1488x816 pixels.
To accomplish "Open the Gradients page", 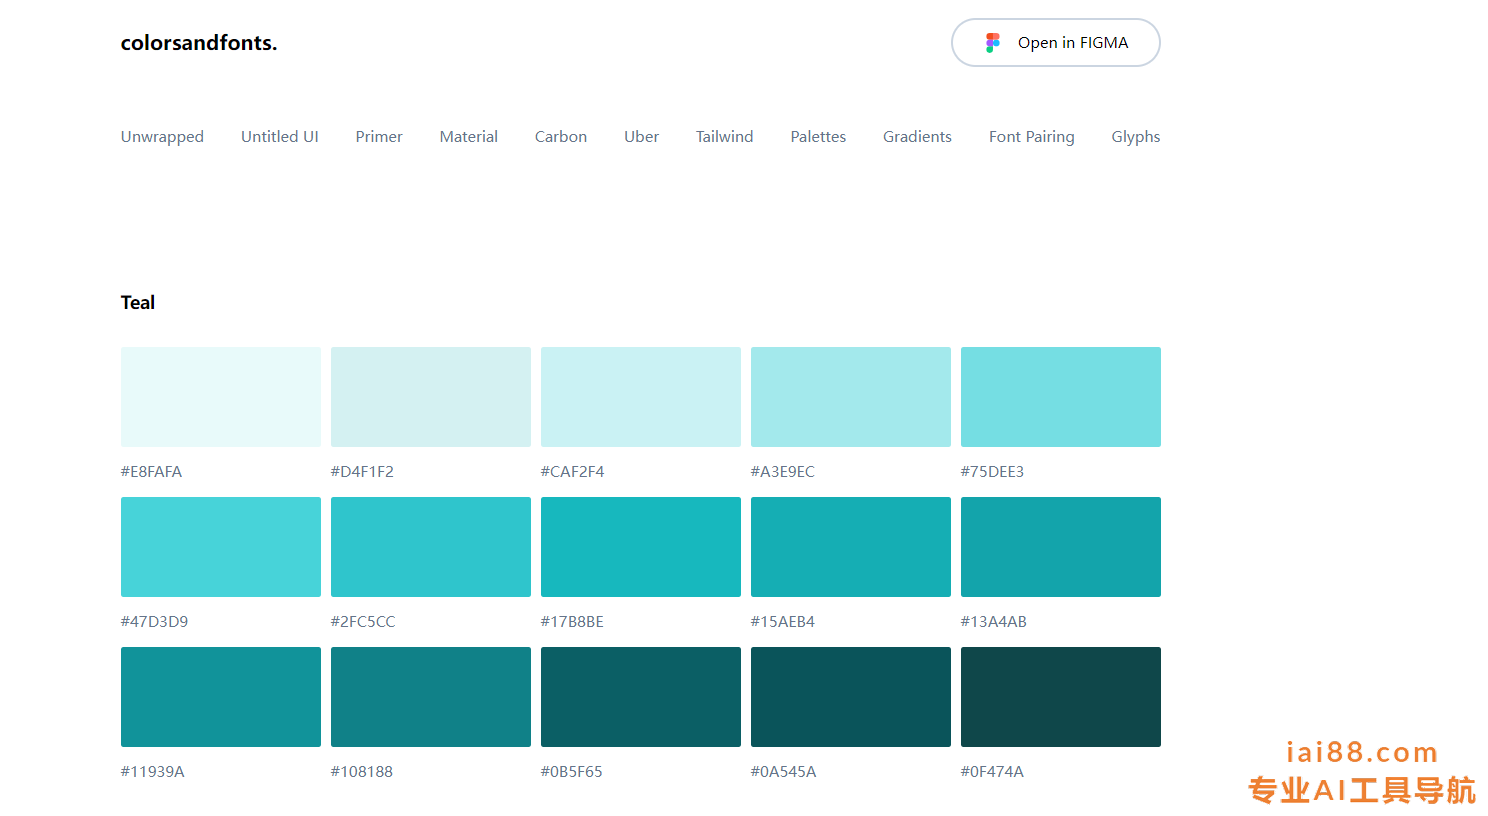I will 917,137.
